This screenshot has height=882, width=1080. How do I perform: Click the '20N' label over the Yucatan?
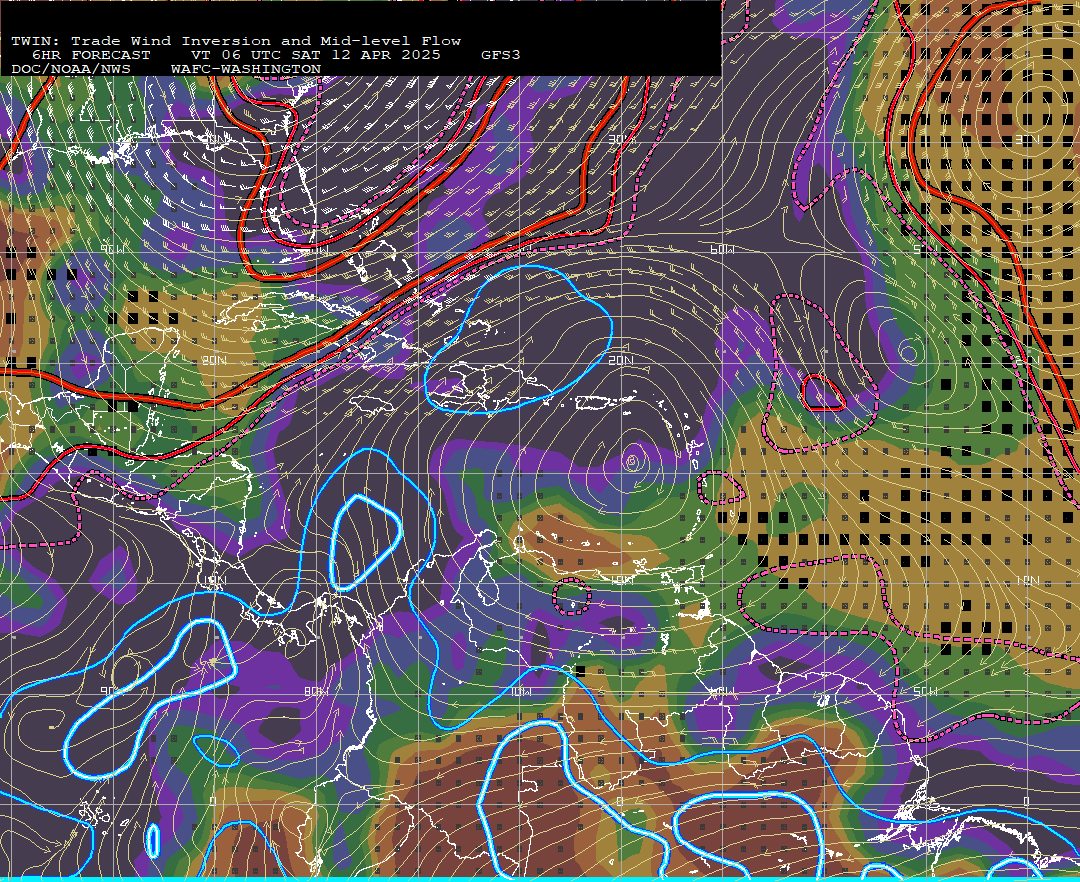tap(214, 360)
